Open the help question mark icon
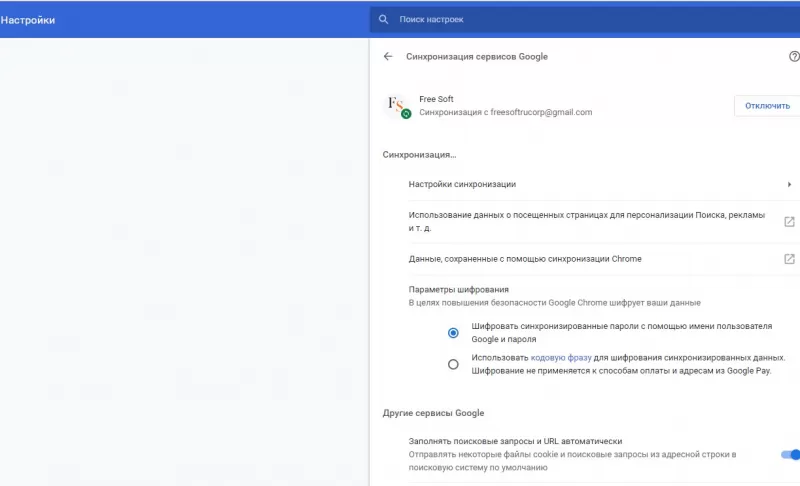Image resolution: width=800 pixels, height=486 pixels. tap(794, 57)
